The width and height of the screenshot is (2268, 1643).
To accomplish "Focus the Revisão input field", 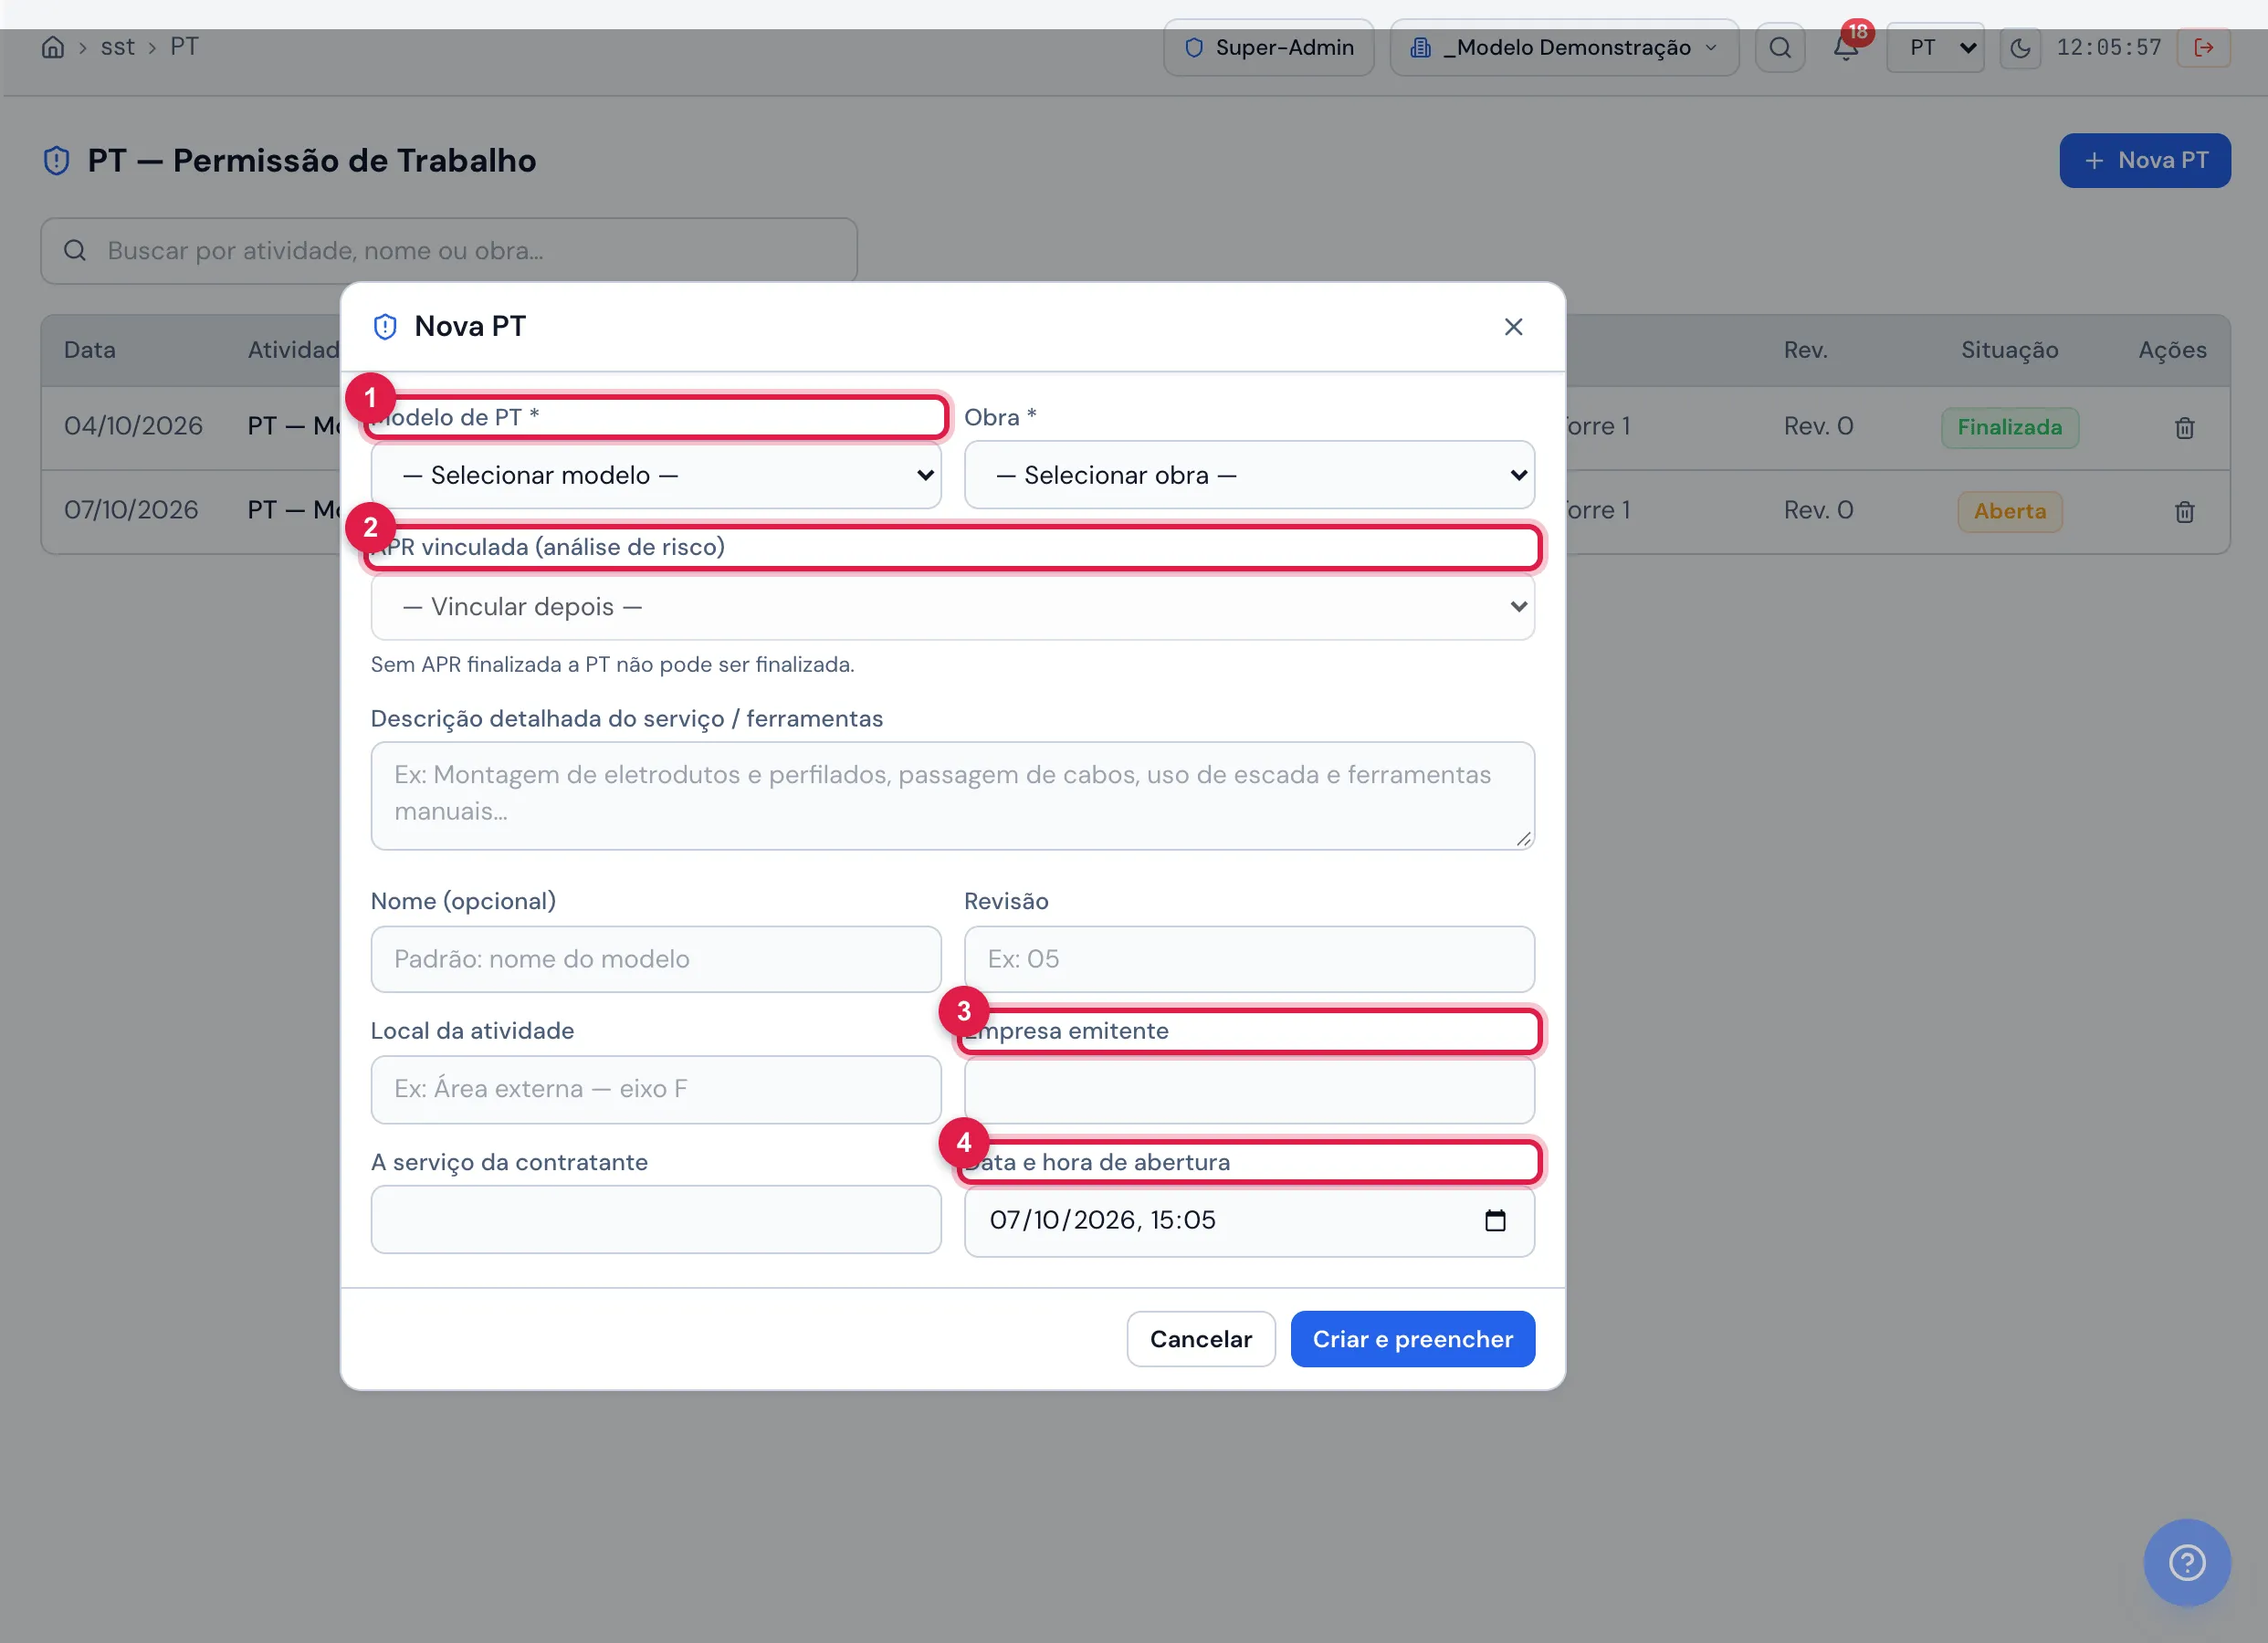I will pos(1249,959).
